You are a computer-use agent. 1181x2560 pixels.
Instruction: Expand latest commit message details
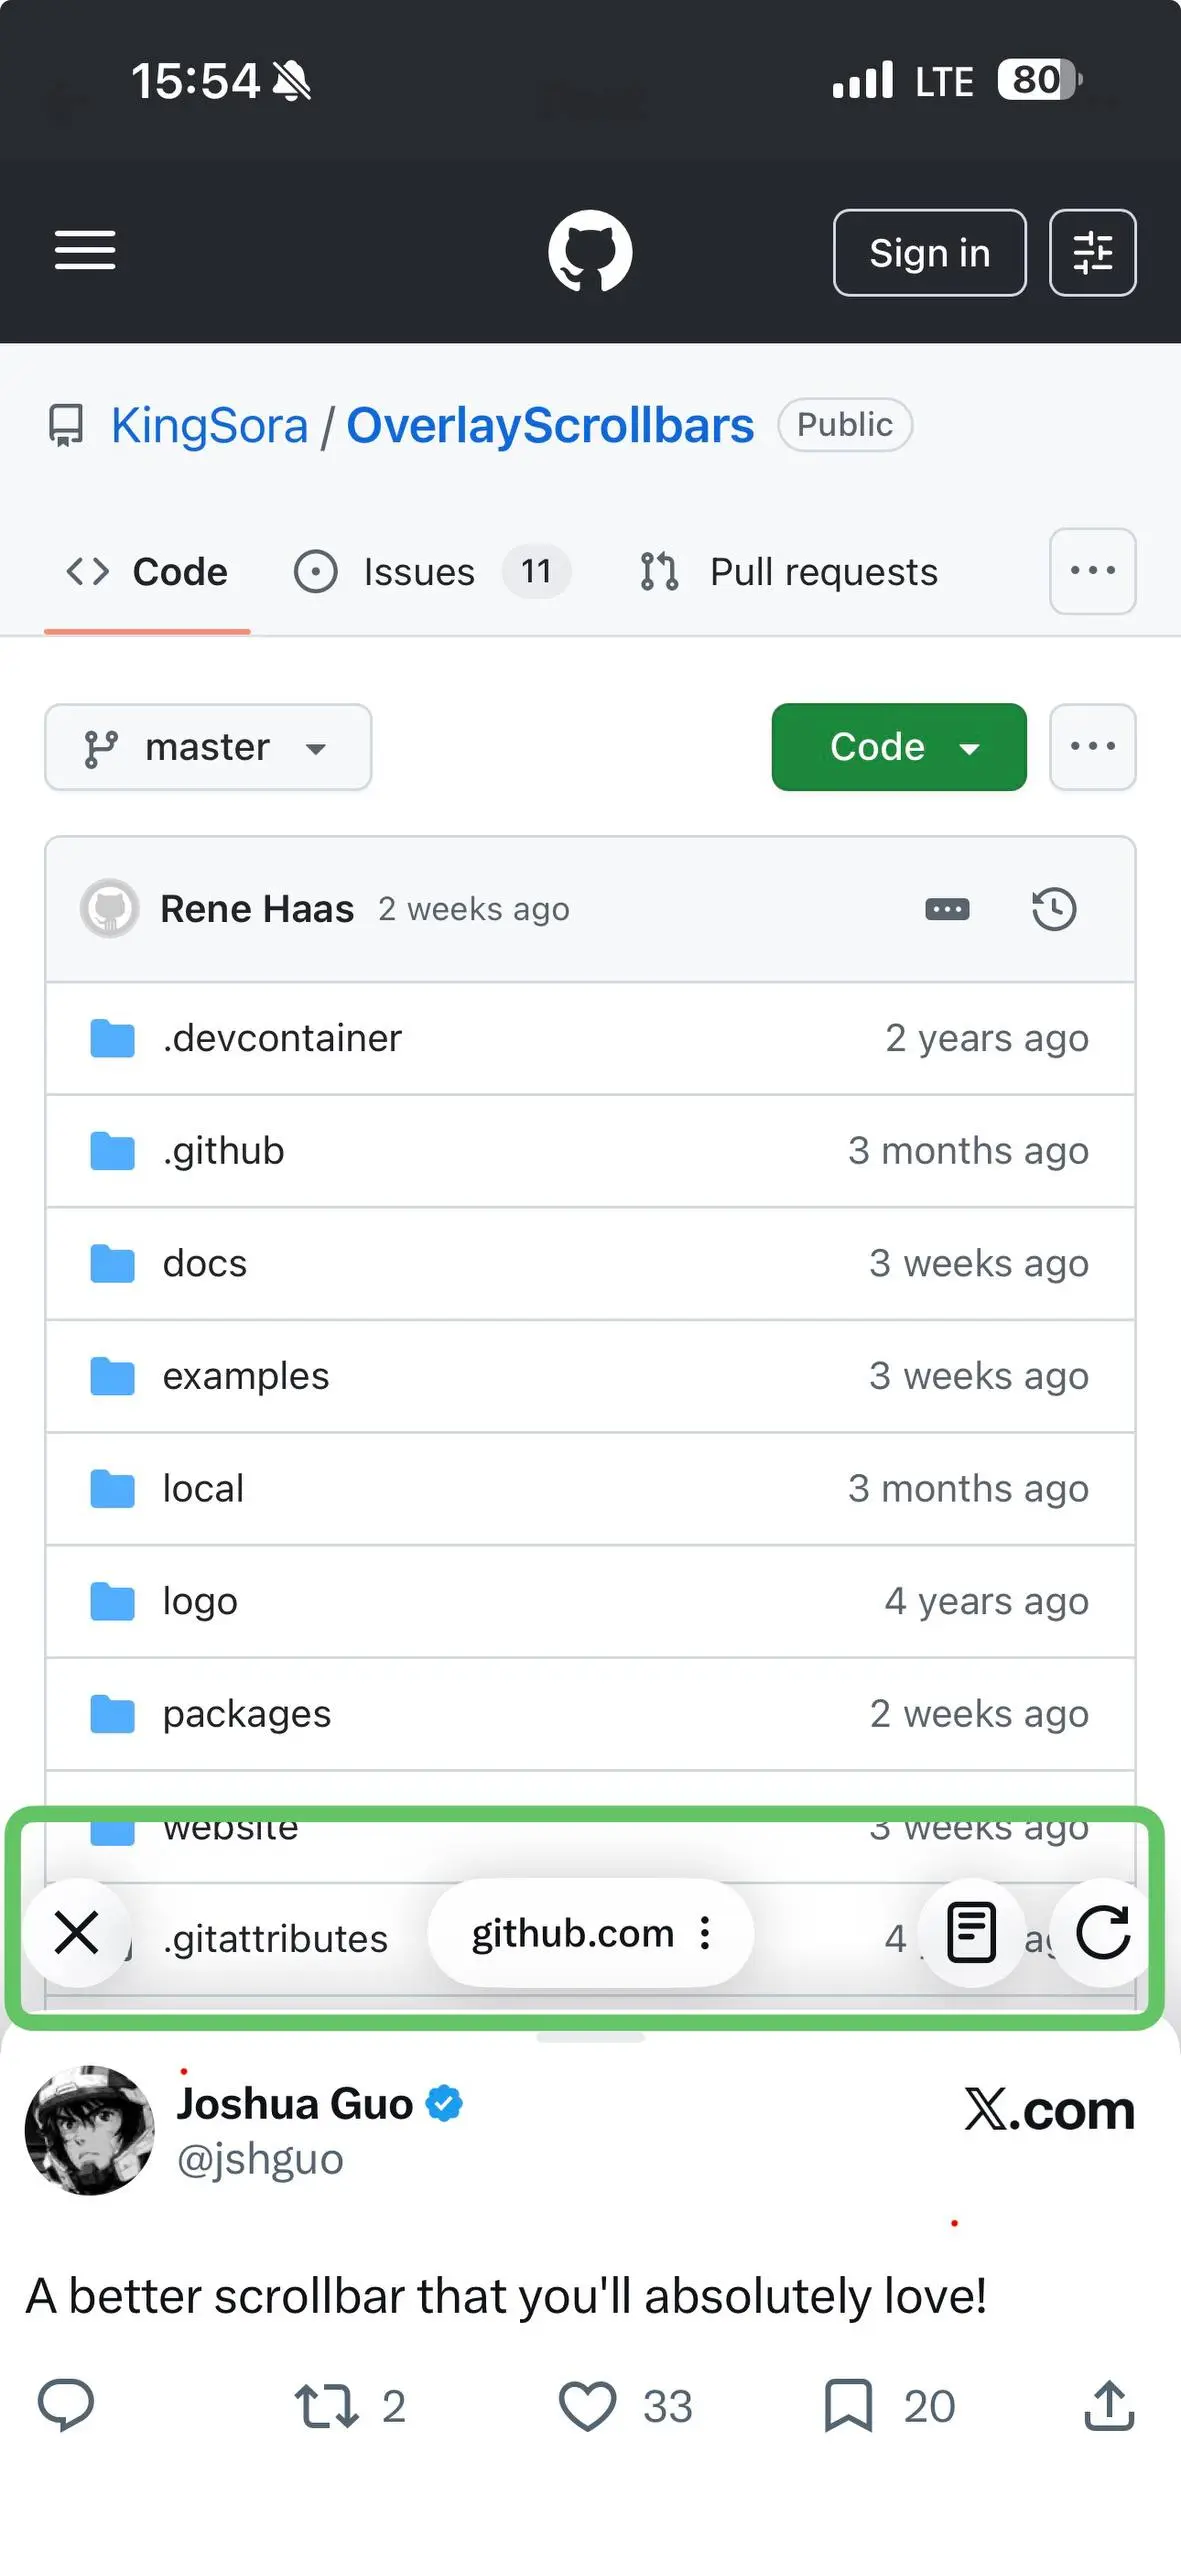click(x=947, y=909)
